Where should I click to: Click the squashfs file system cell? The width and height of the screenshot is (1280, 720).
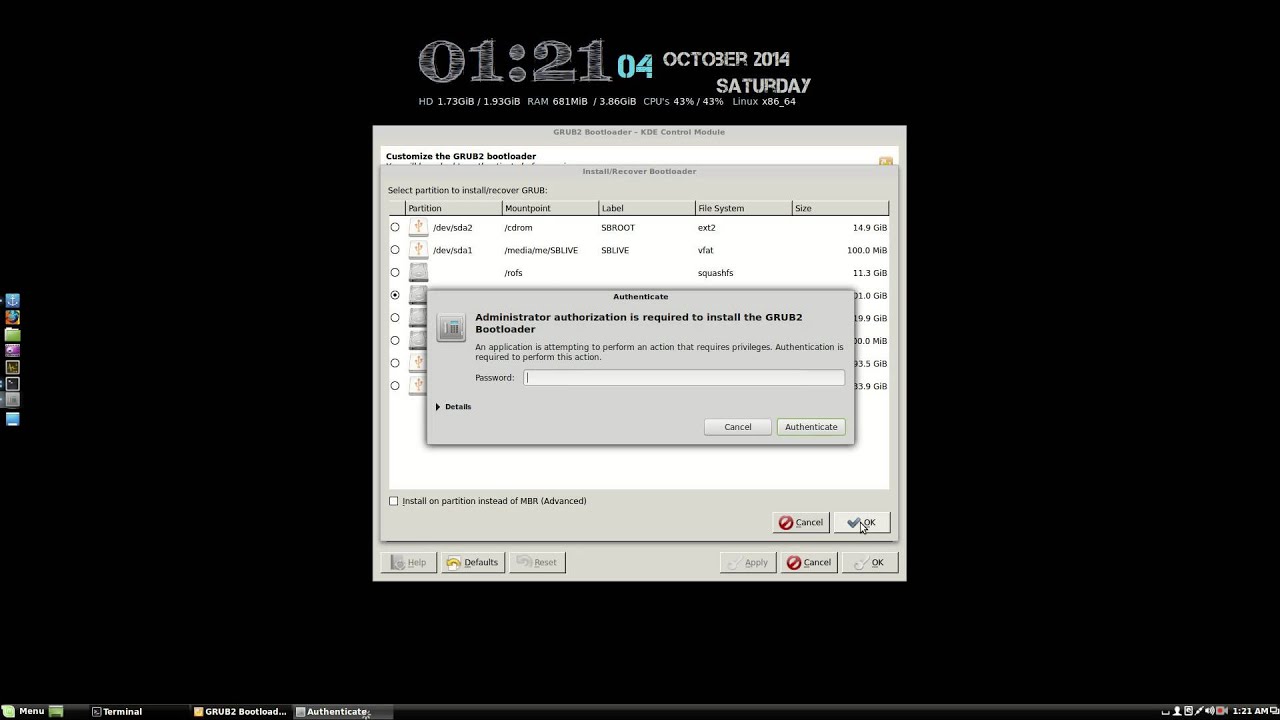pos(715,273)
